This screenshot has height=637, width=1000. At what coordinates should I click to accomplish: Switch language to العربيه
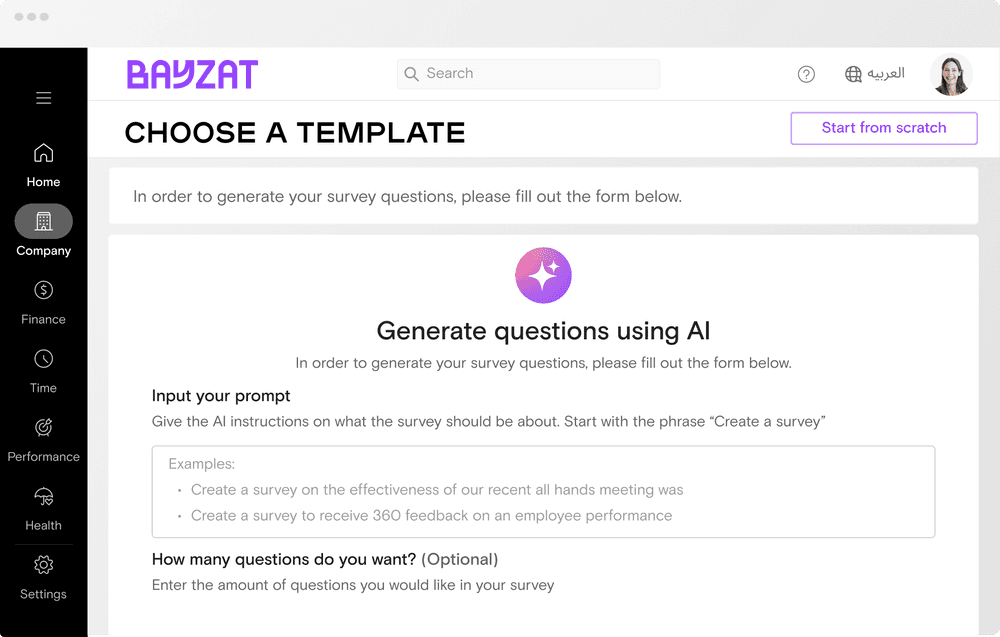point(886,73)
